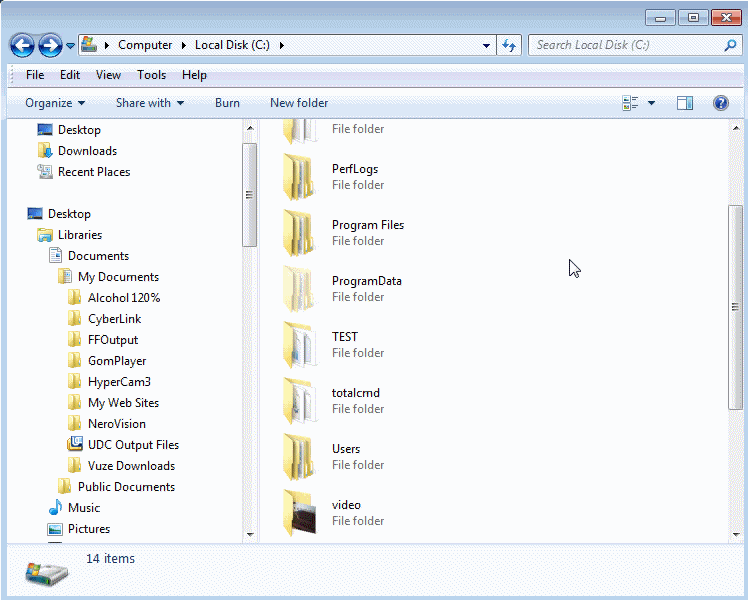Click the refresh button beside address bar

(509, 45)
